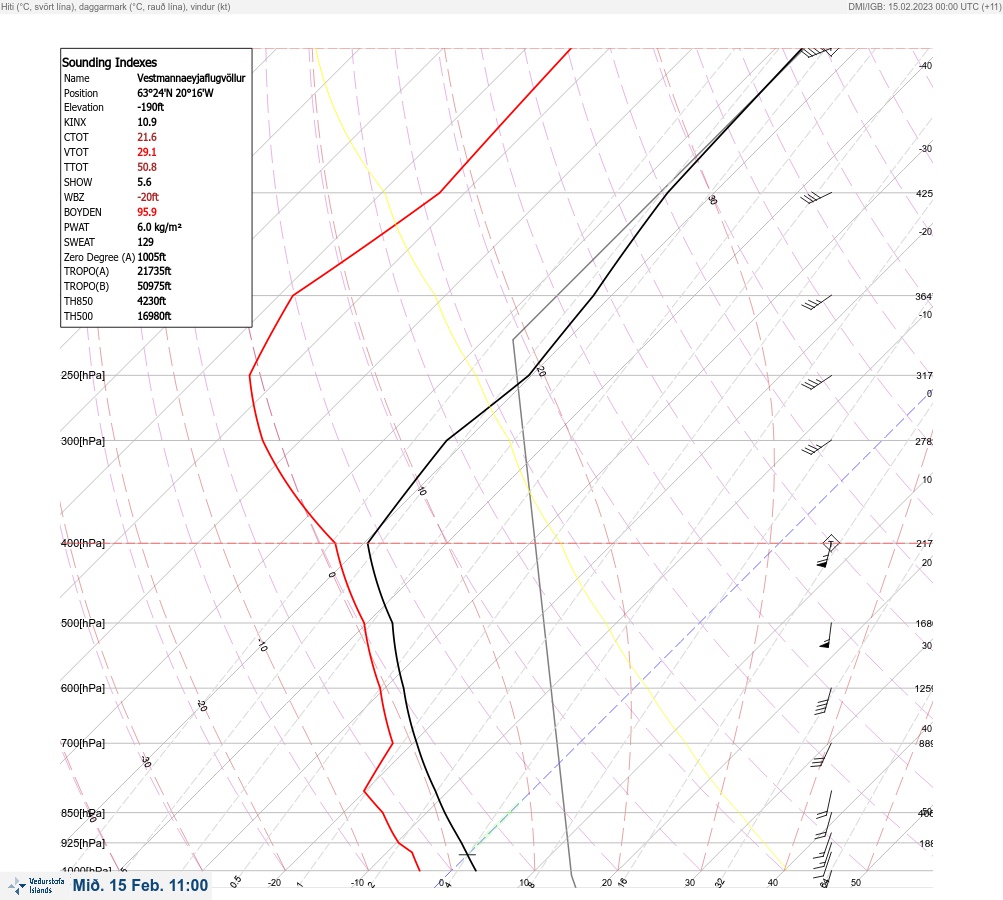Click the Zero Degree (A) value 1005ft
Screen dimensions: 1003x900
[x=152, y=257]
